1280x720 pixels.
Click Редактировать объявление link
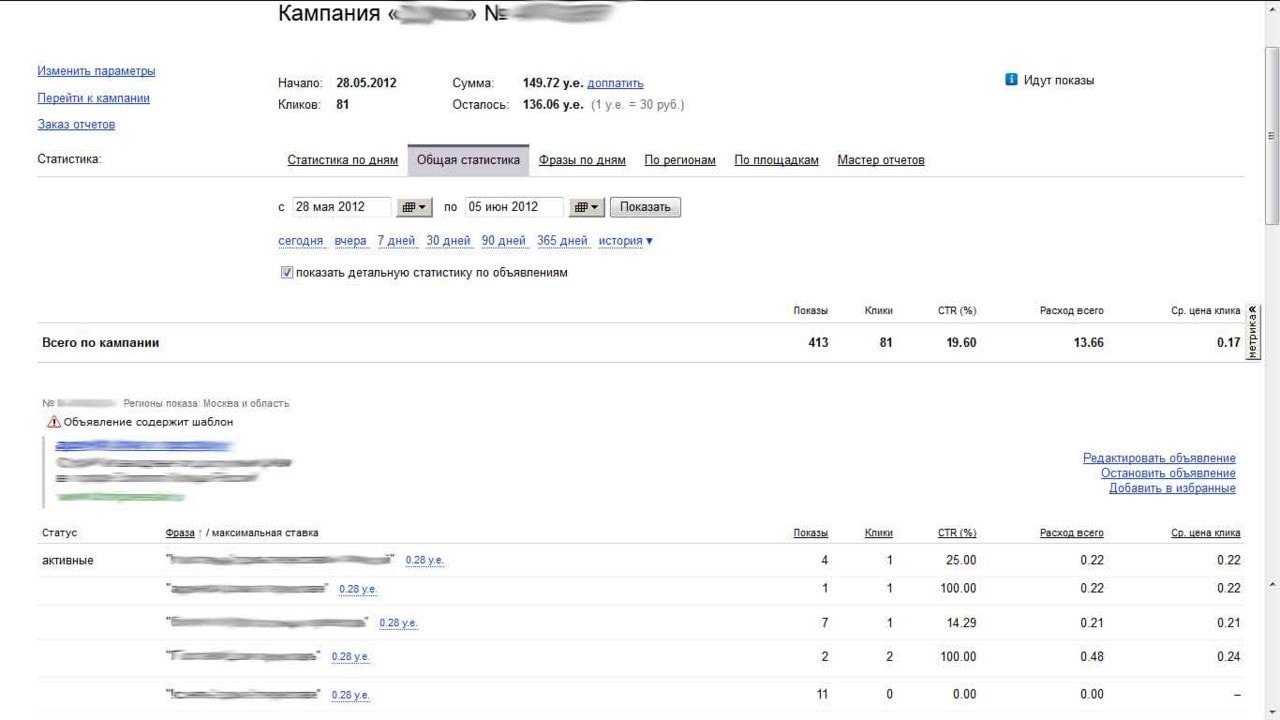(1159, 458)
